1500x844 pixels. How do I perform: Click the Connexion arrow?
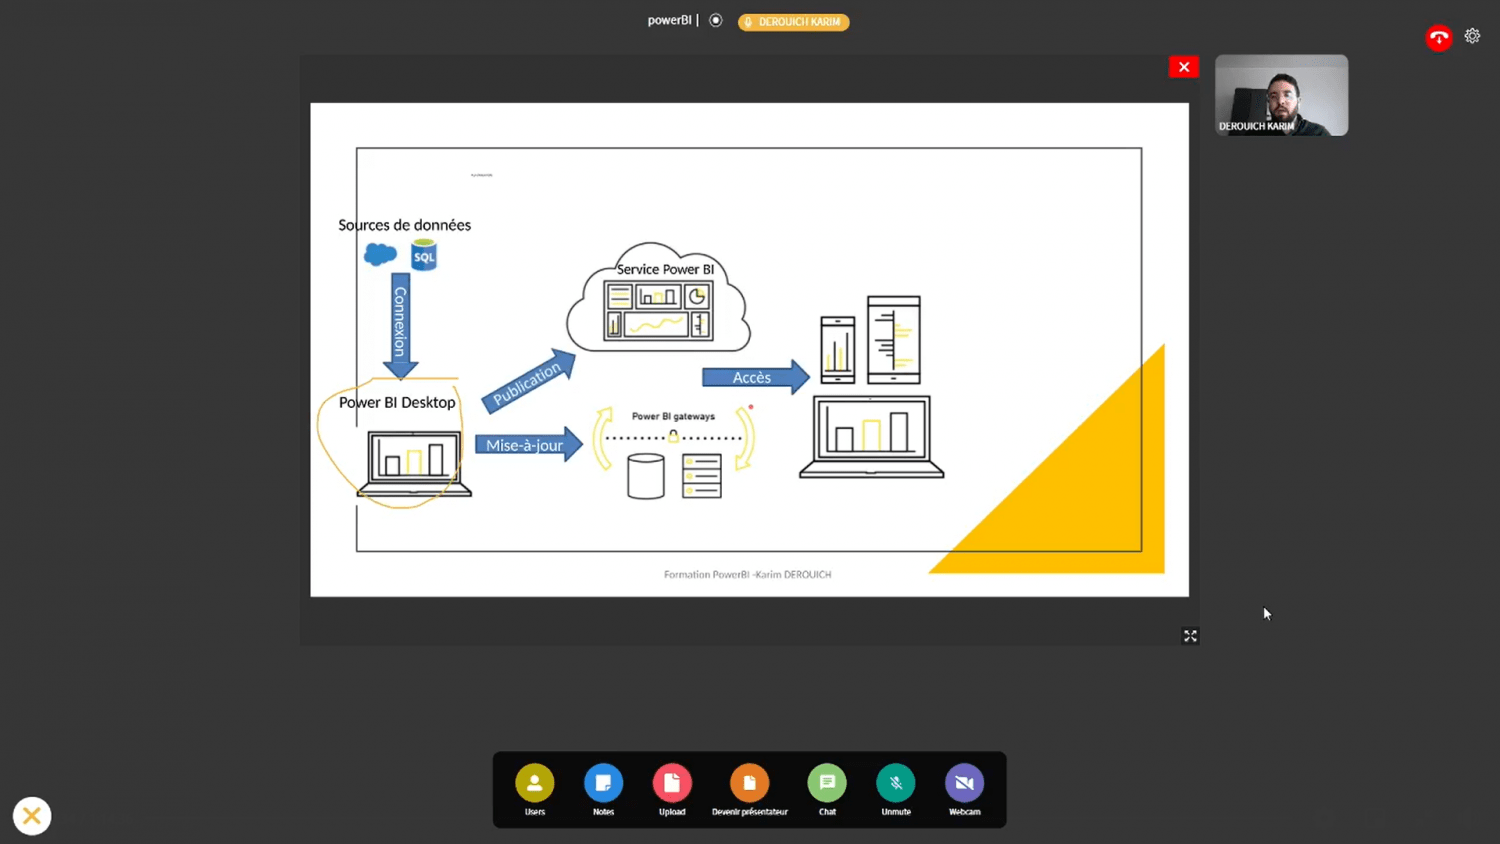[x=400, y=325]
